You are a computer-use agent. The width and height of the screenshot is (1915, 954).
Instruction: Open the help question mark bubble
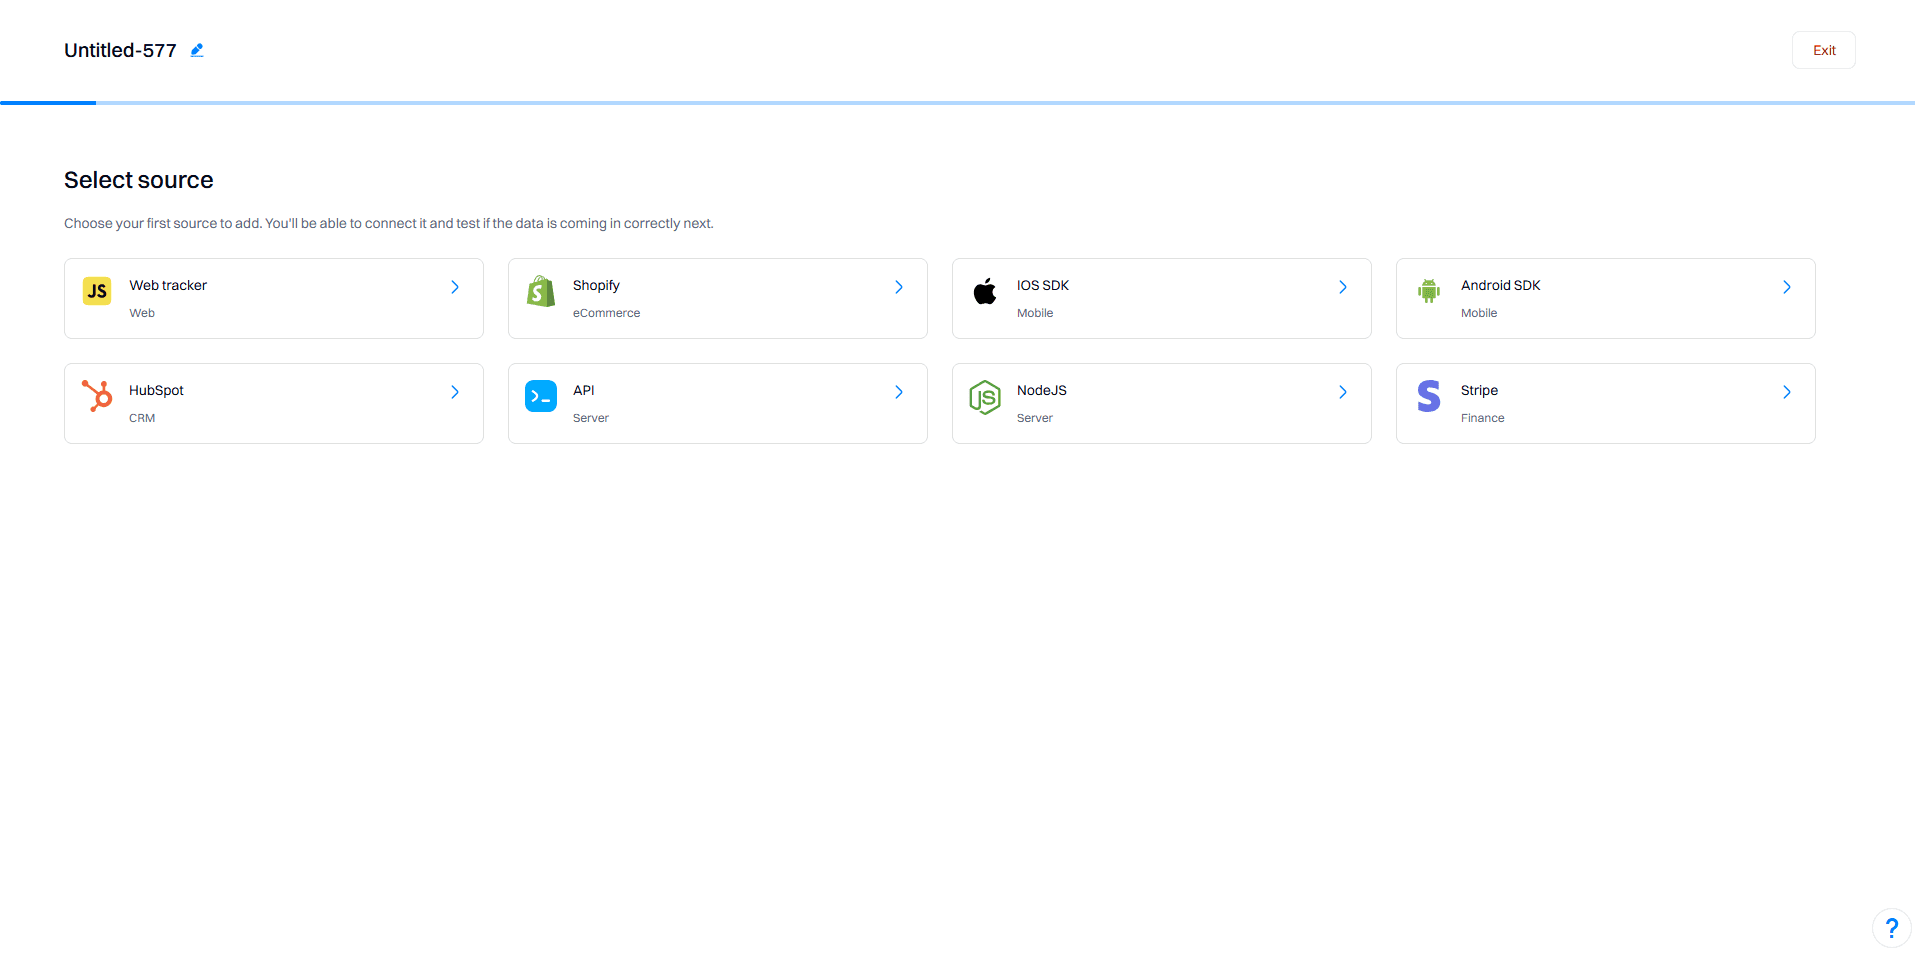(x=1891, y=927)
